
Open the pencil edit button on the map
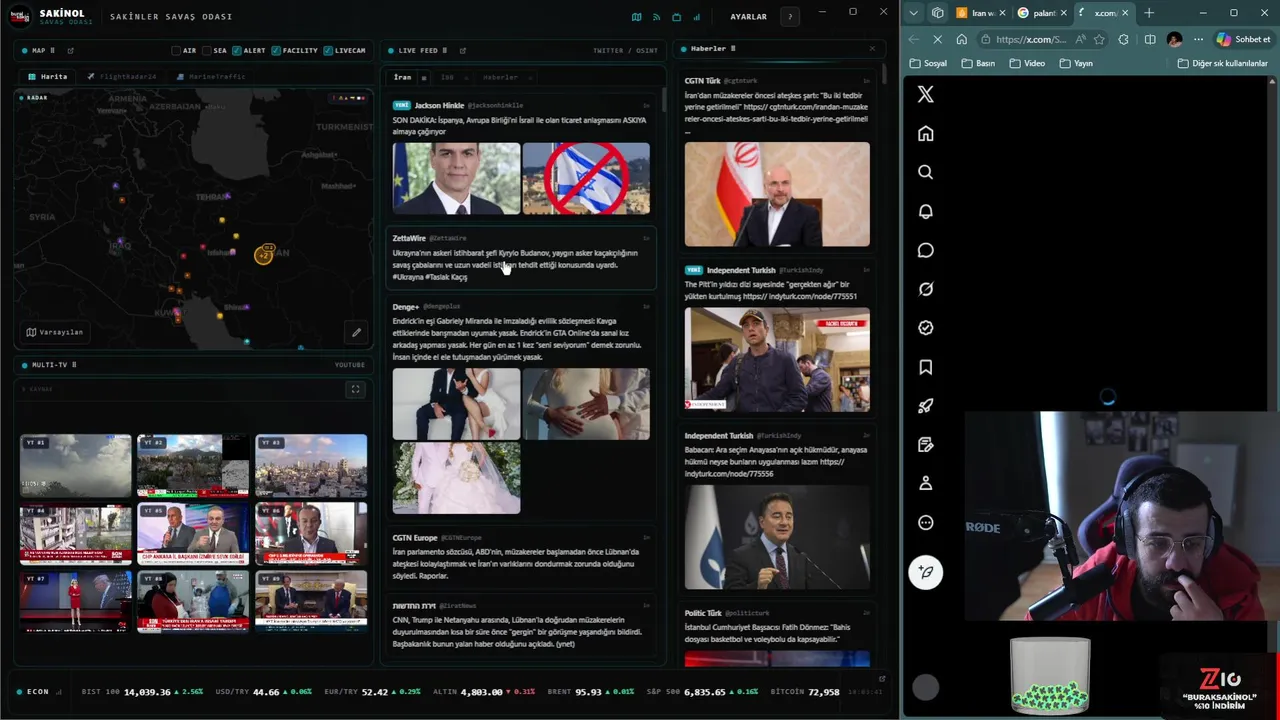tap(356, 332)
